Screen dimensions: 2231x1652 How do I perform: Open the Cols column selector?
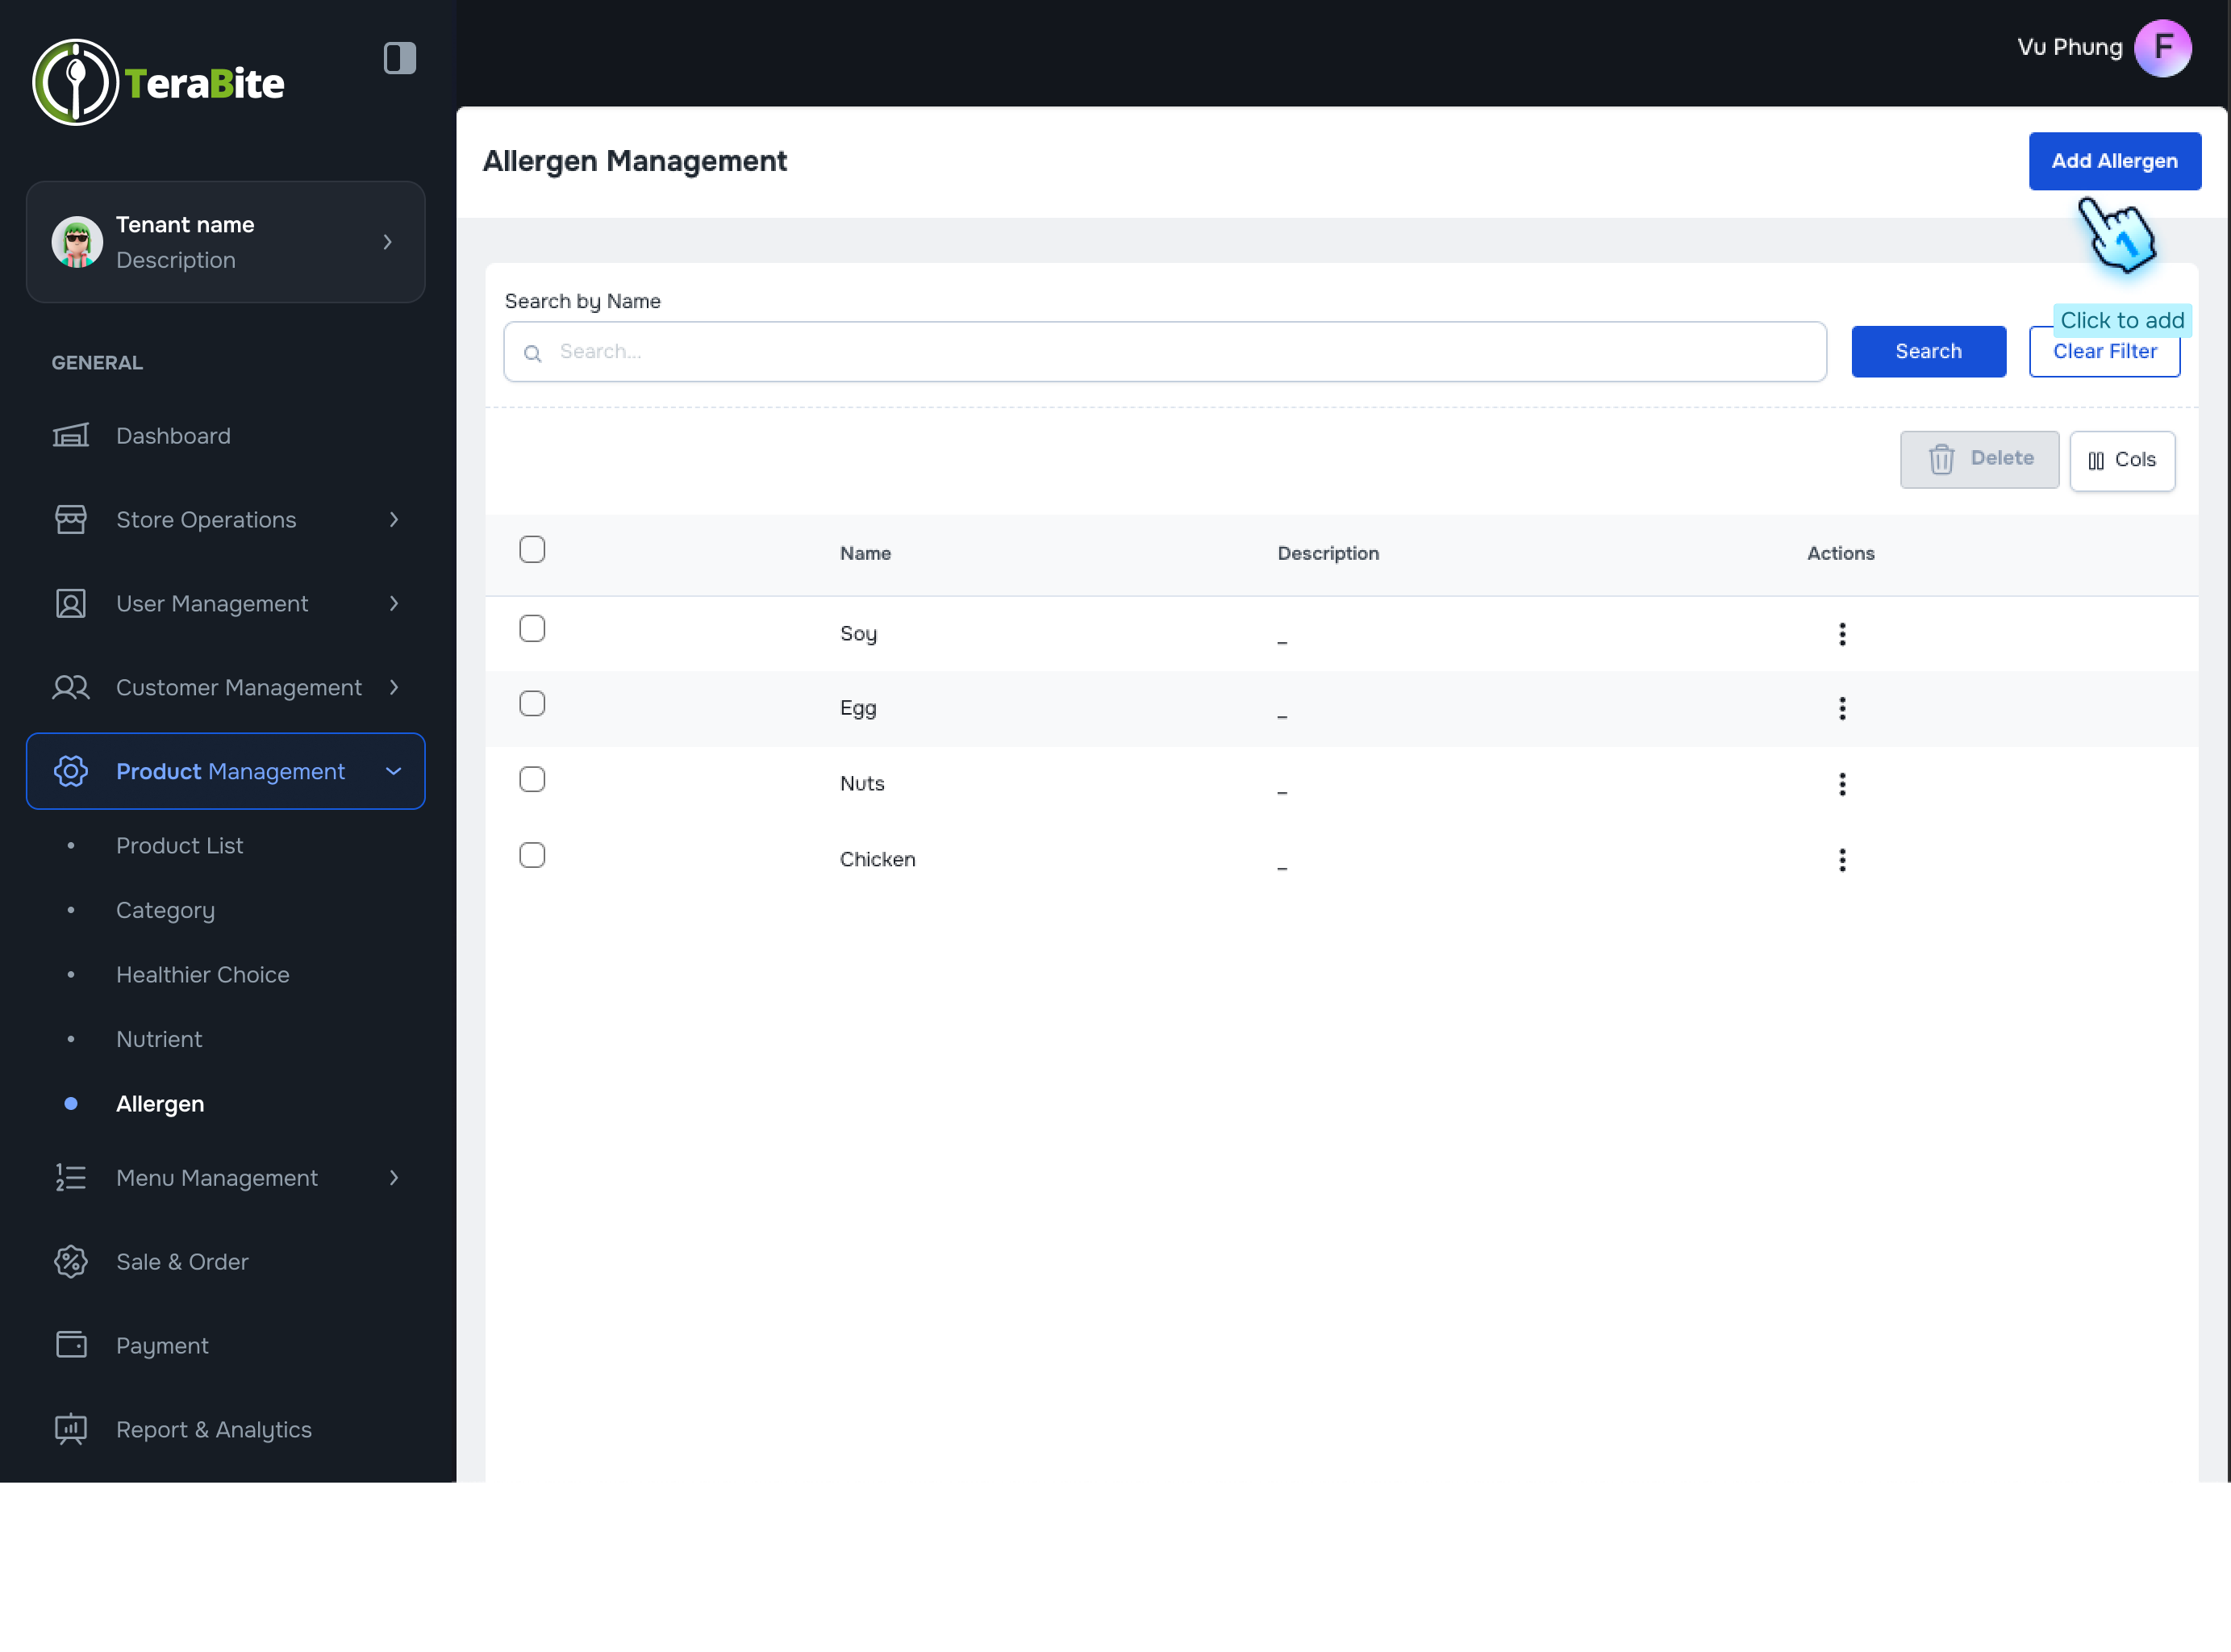point(2121,460)
